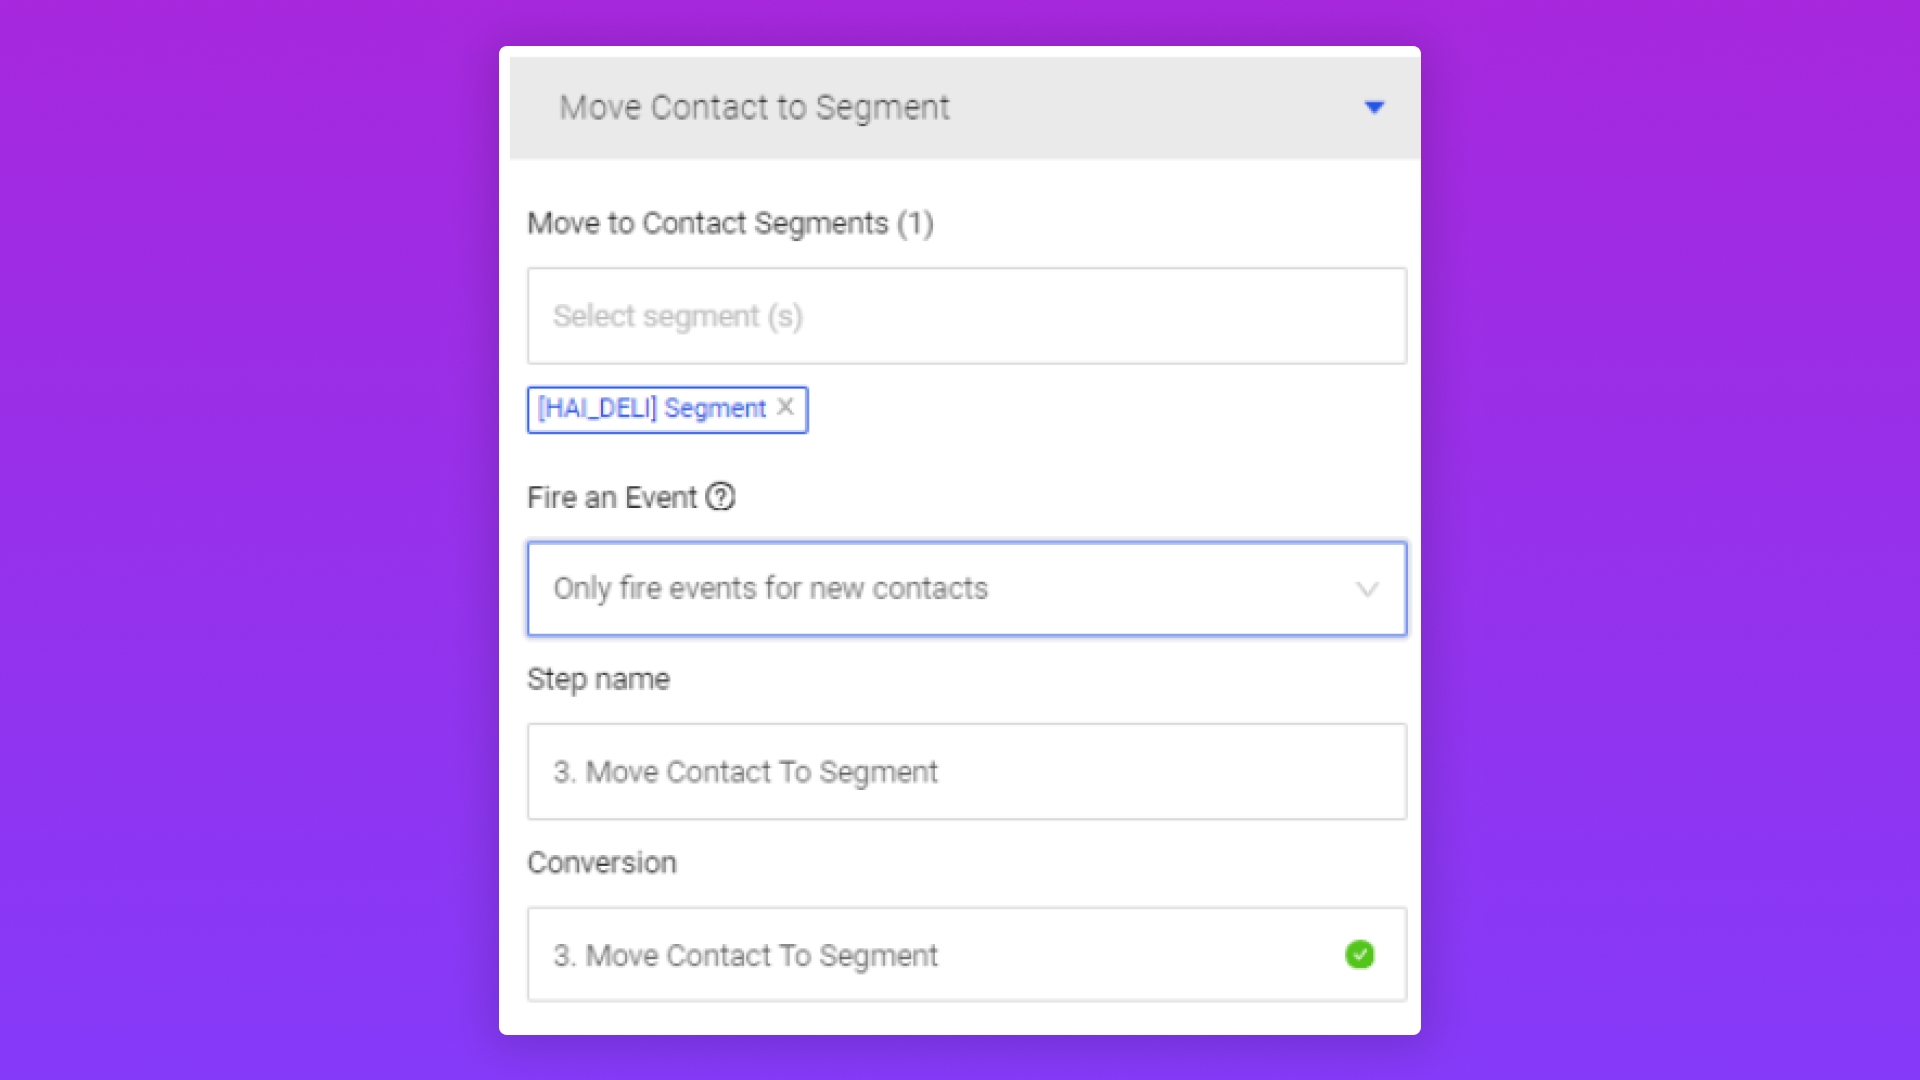Image resolution: width=1920 pixels, height=1080 pixels.
Task: Click the chevron arrow in Fire an Event dropdown
Action: click(x=1367, y=589)
